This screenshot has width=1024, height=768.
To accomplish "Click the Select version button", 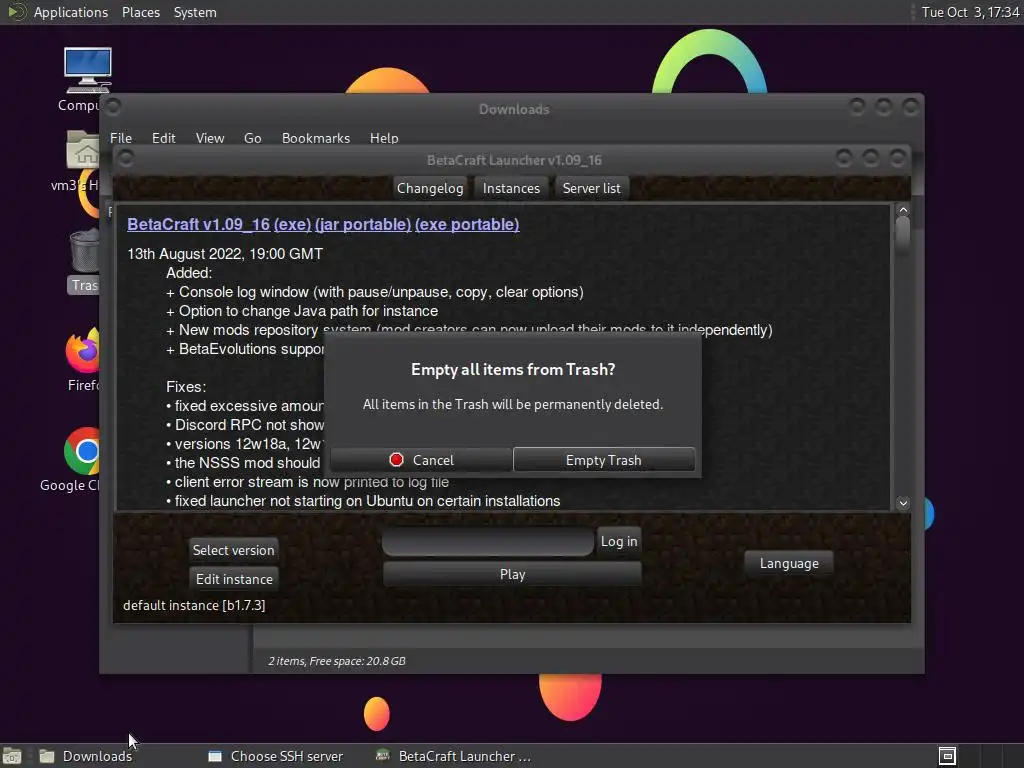I will [233, 550].
